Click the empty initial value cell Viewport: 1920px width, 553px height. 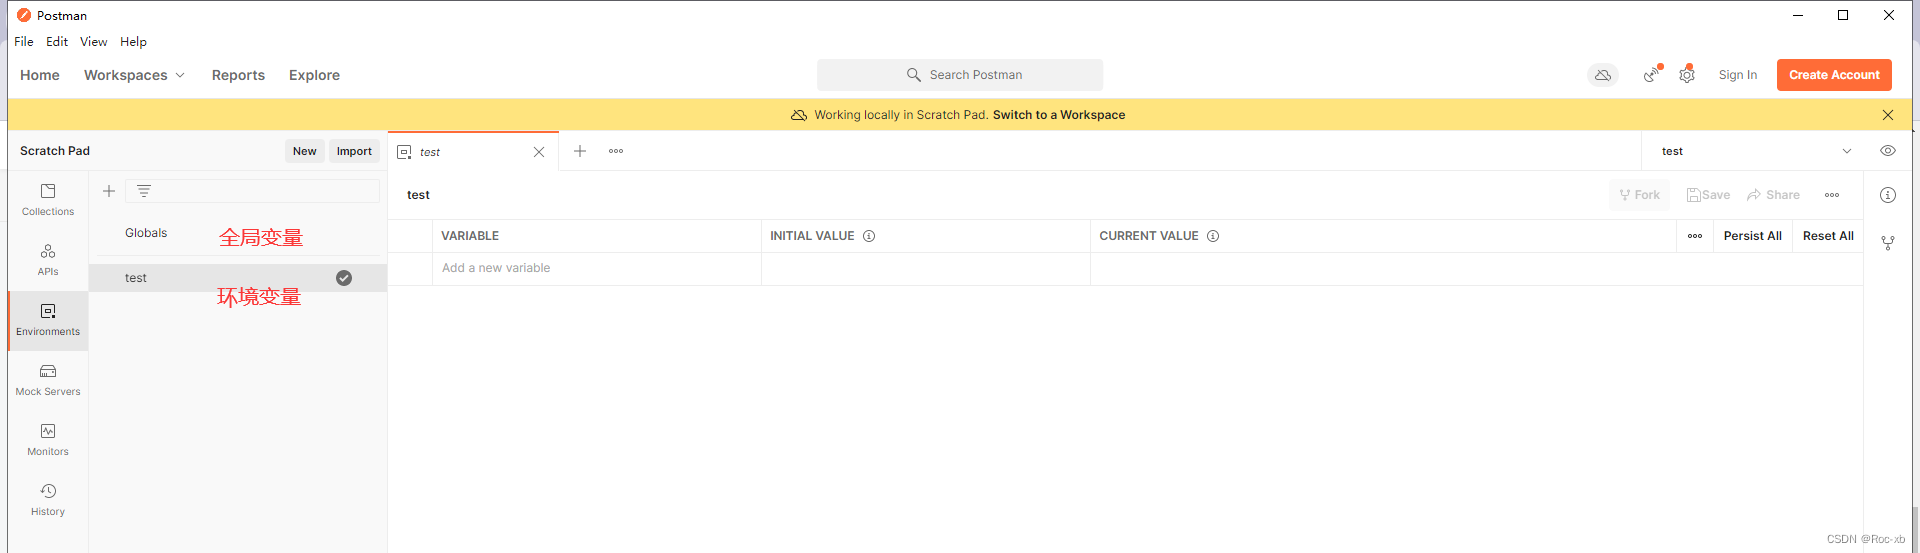[x=926, y=268]
